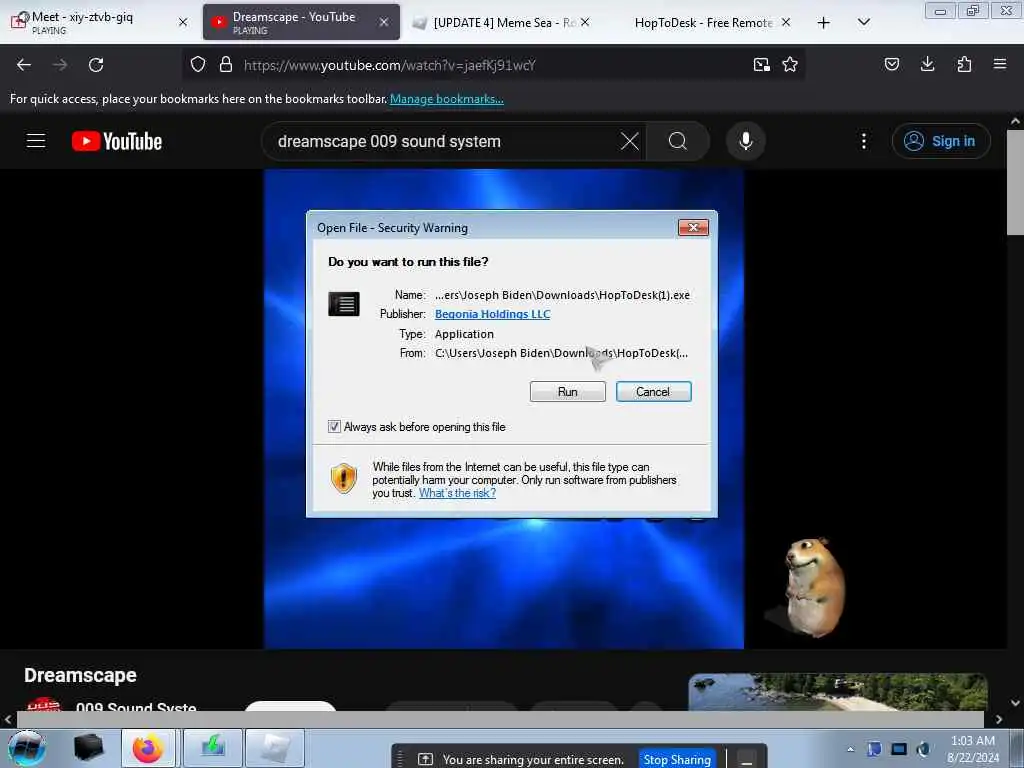
Task: Open Begonia Holdings LLC publisher link
Action: 492,314
